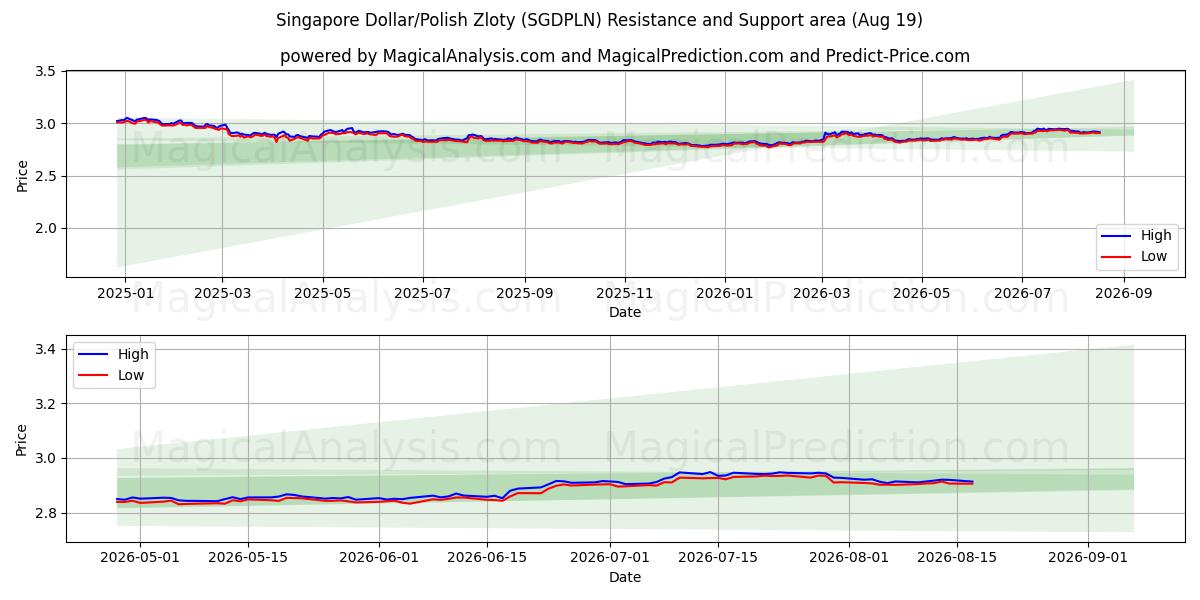
Task: Click the 2026-08-01 tick on lower chart
Action: point(849,559)
